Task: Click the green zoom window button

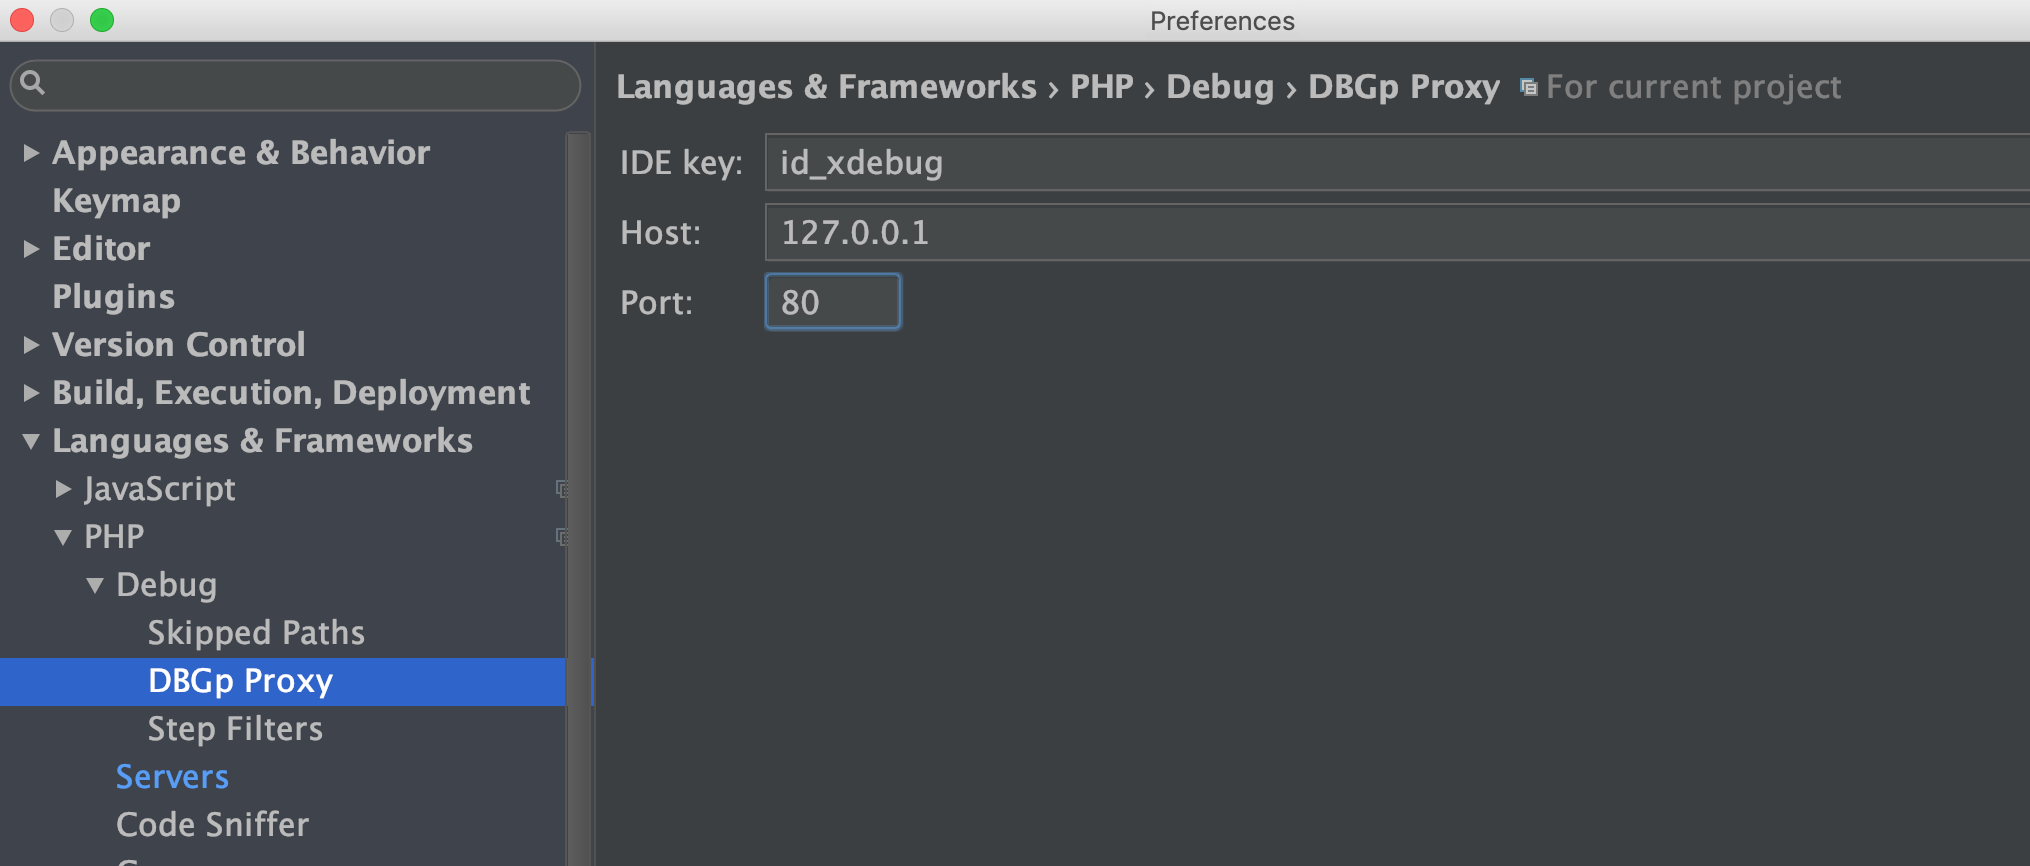Action: point(102,20)
